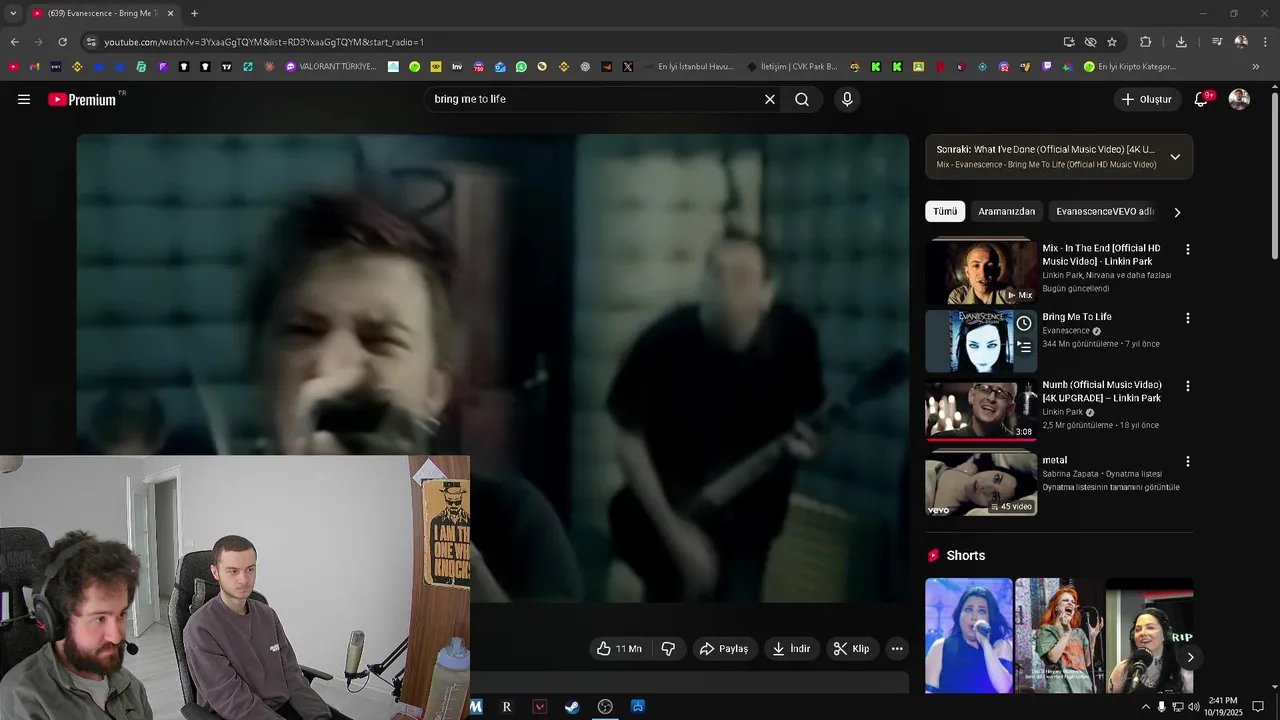The height and width of the screenshot is (720, 1280).
Task: Add Bring Me To Life to watch later
Action: pos(1024,323)
